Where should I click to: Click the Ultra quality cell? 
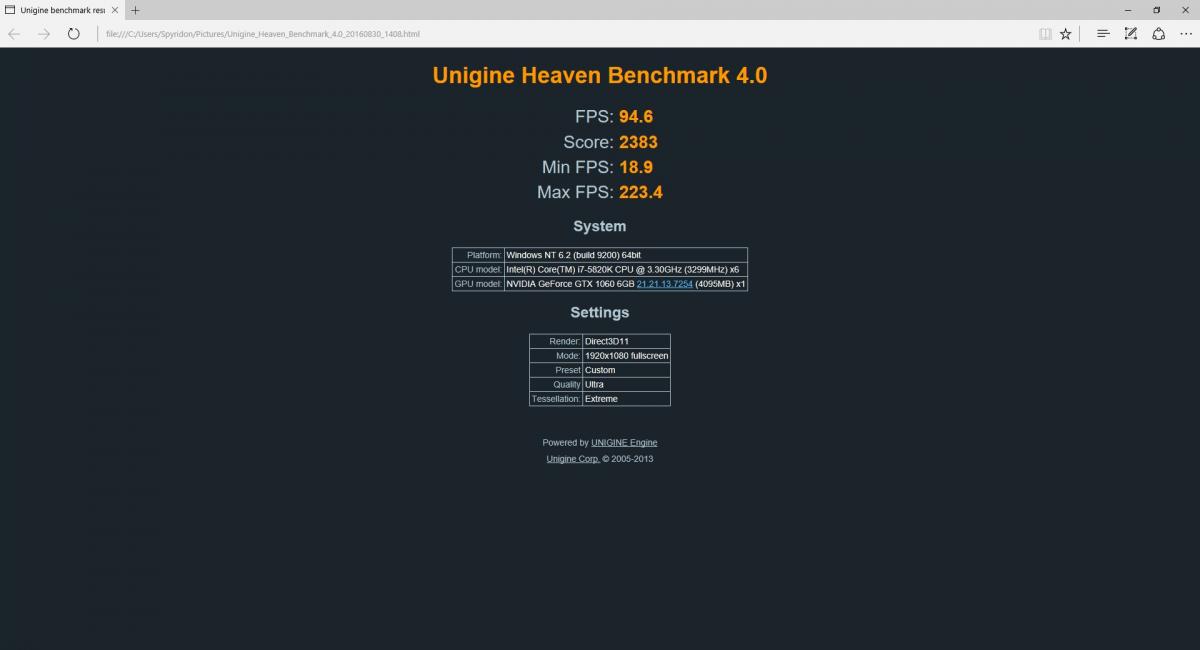[626, 384]
